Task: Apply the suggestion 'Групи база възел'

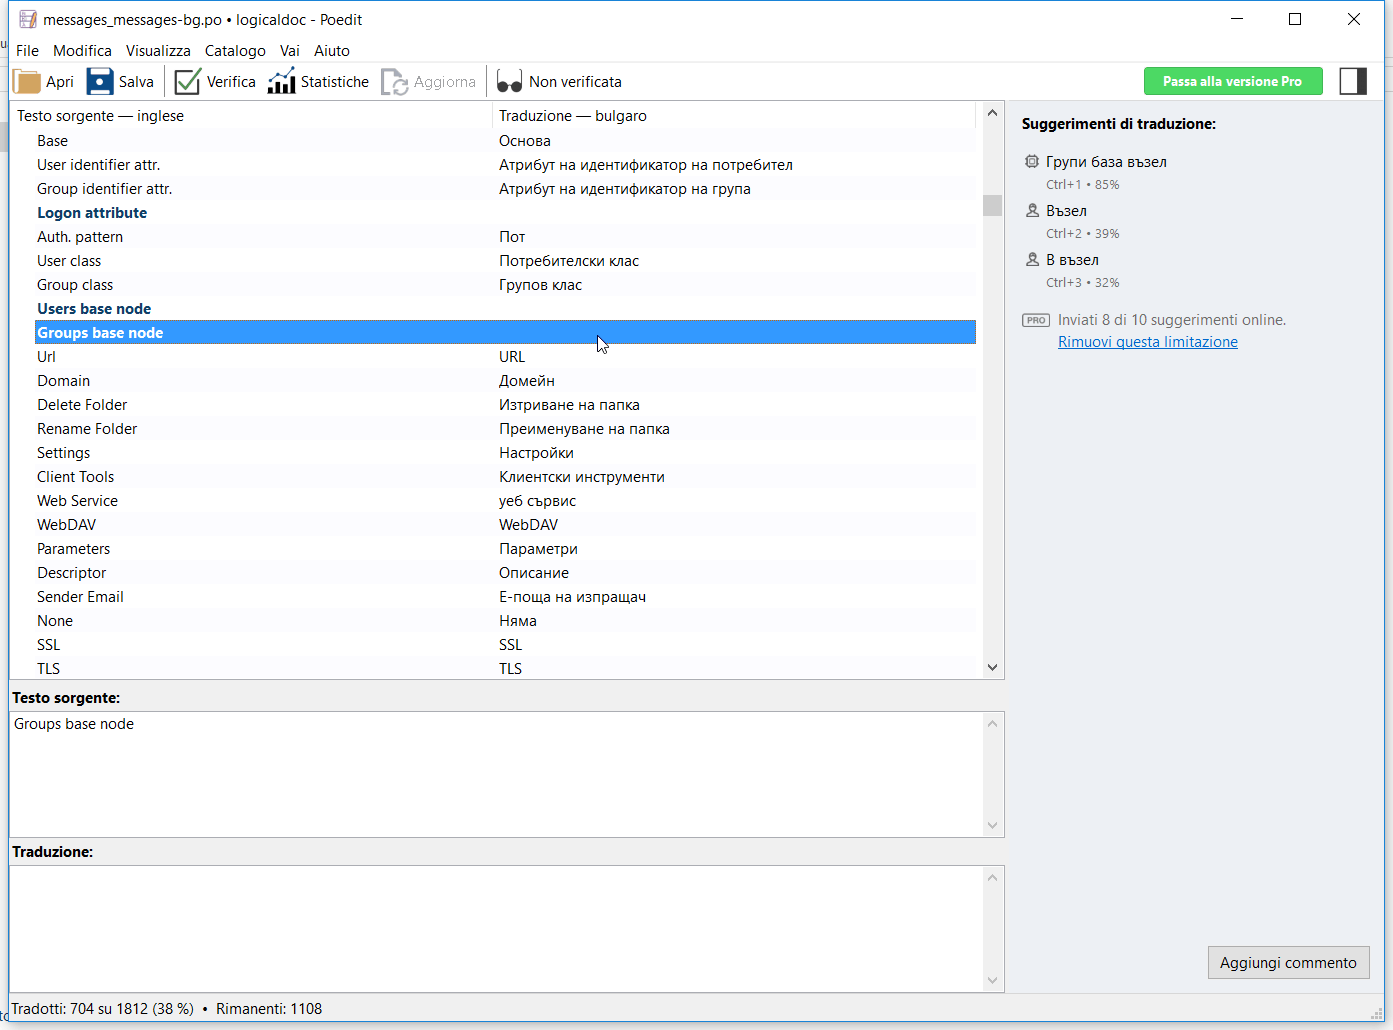Action: point(1106,162)
